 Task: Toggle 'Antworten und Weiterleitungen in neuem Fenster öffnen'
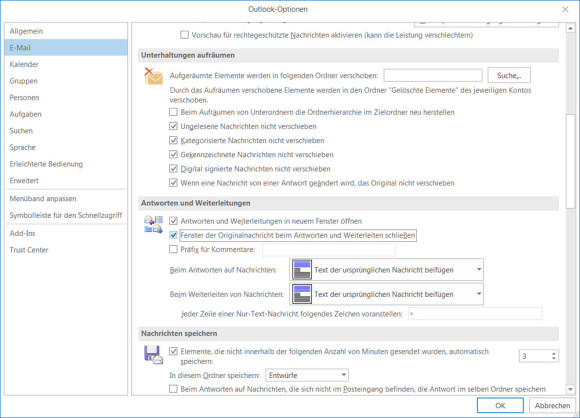[173, 221]
